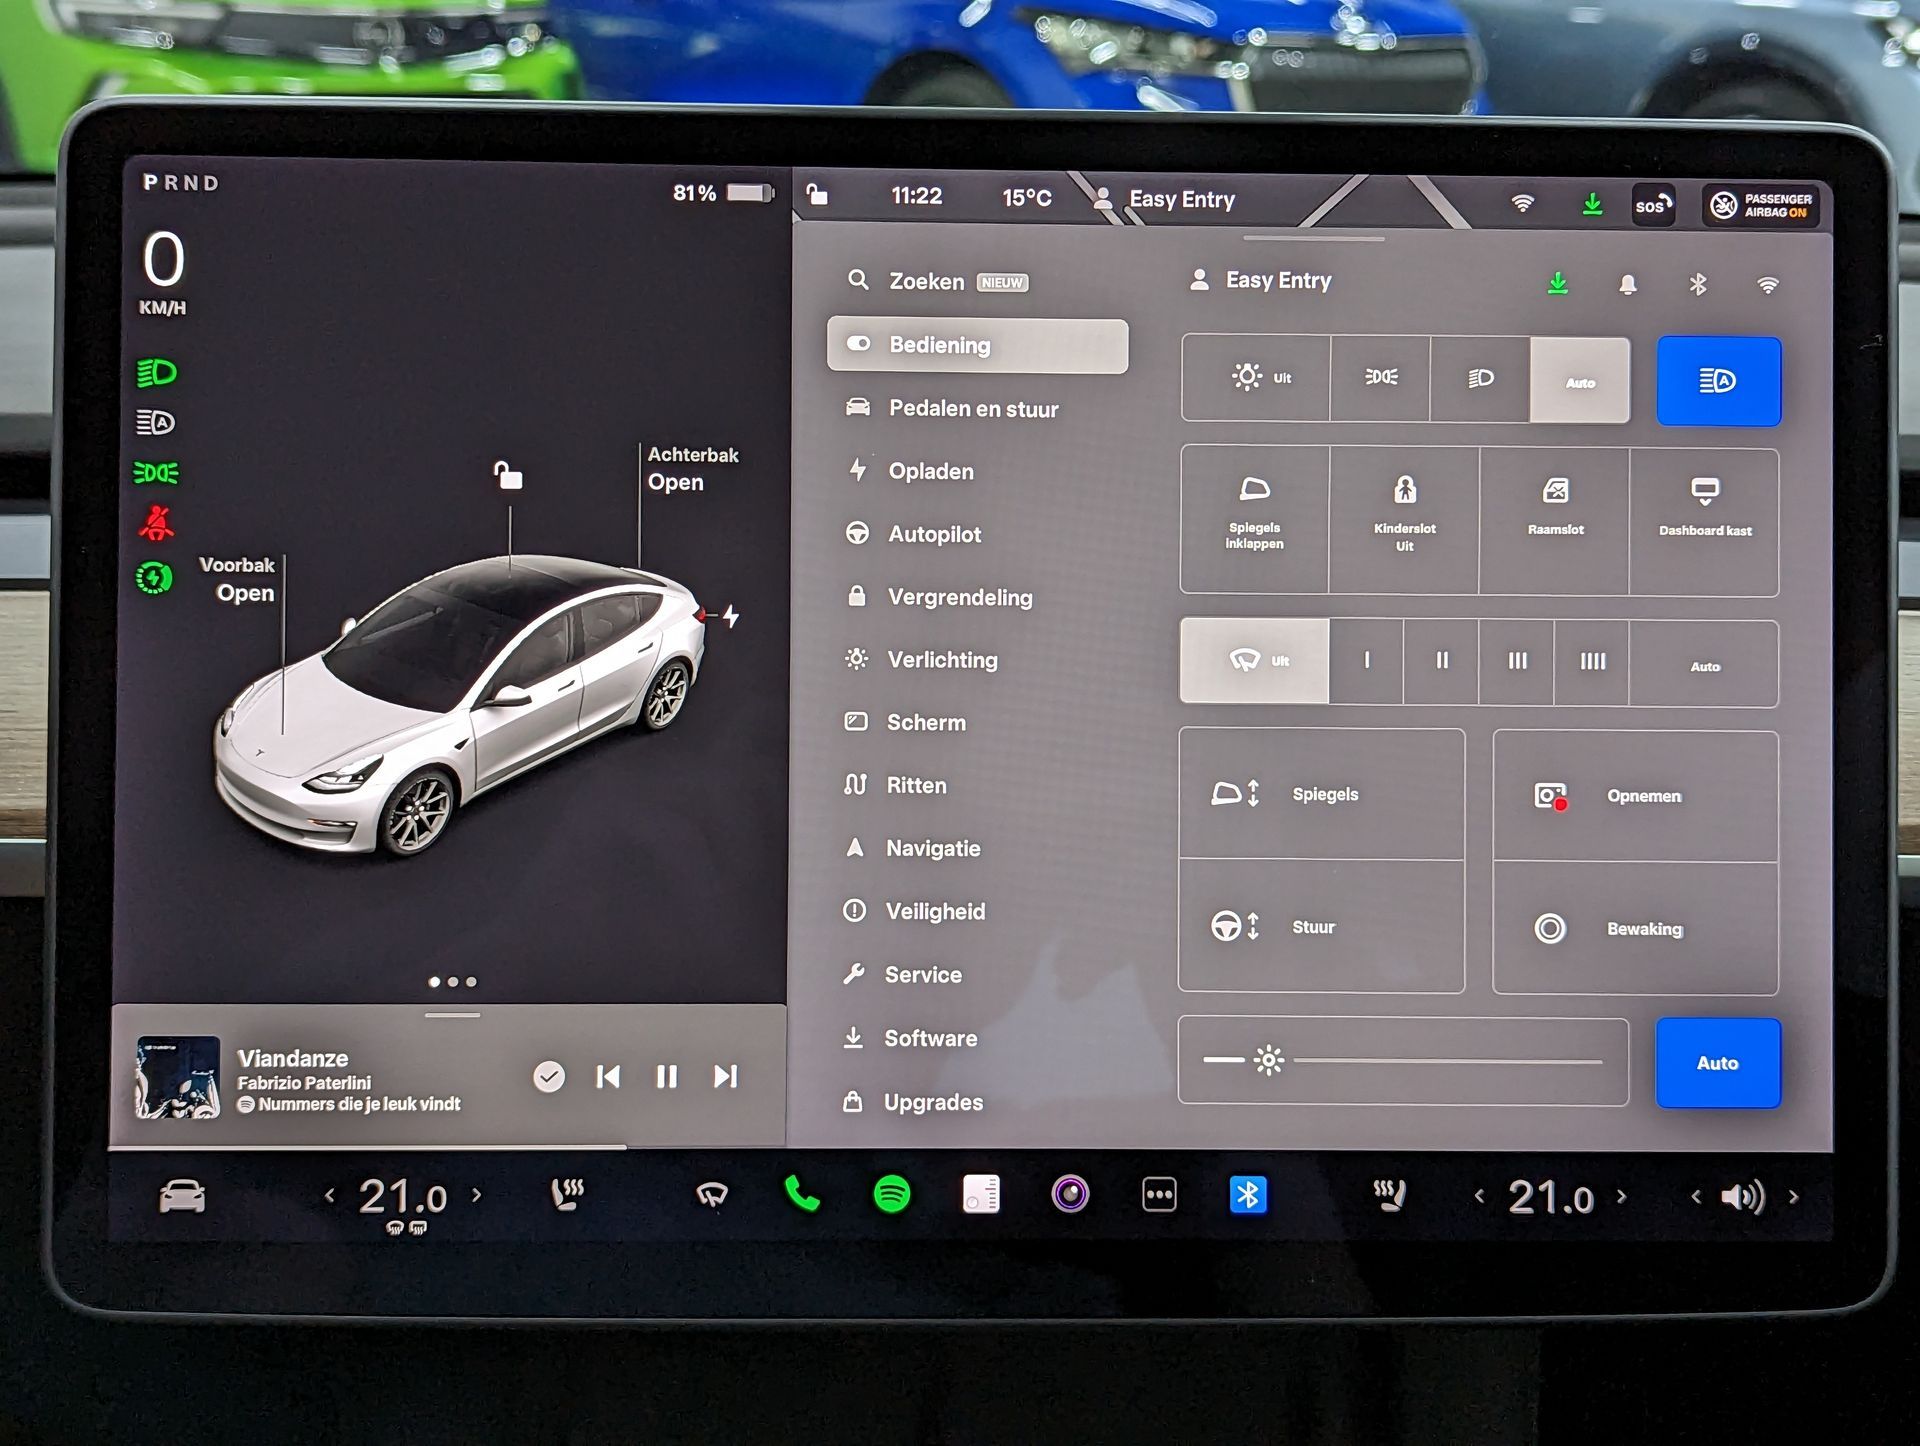1920x1446 pixels.
Task: Open Easy Entry profile dropdown in status bar
Action: coord(1165,199)
